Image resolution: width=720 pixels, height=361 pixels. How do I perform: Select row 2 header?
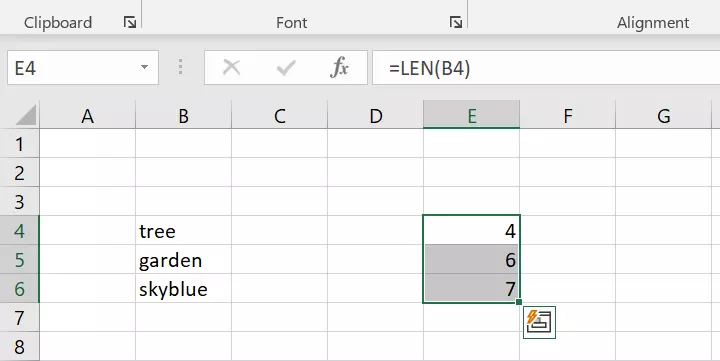19,172
